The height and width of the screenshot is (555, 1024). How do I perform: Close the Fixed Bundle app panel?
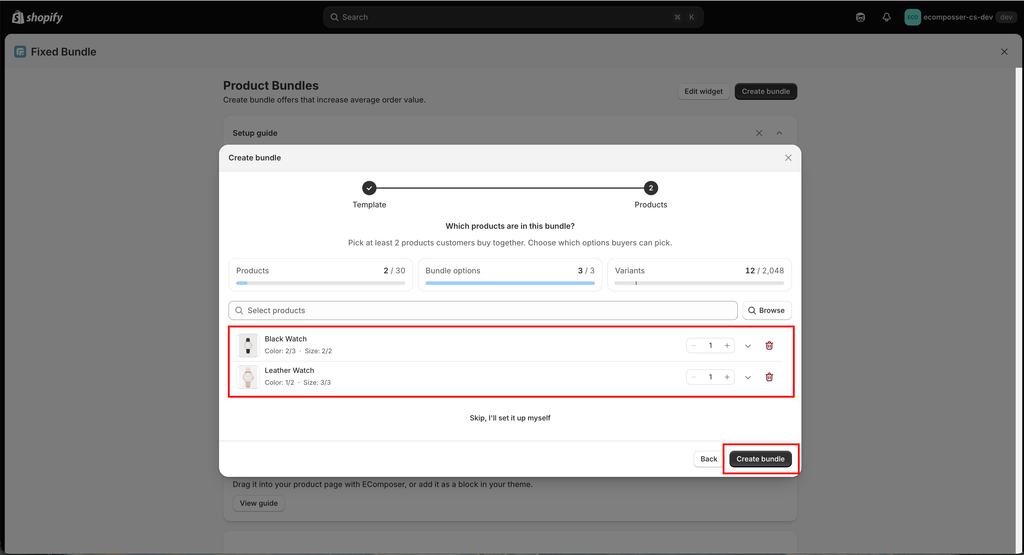[x=1004, y=52]
